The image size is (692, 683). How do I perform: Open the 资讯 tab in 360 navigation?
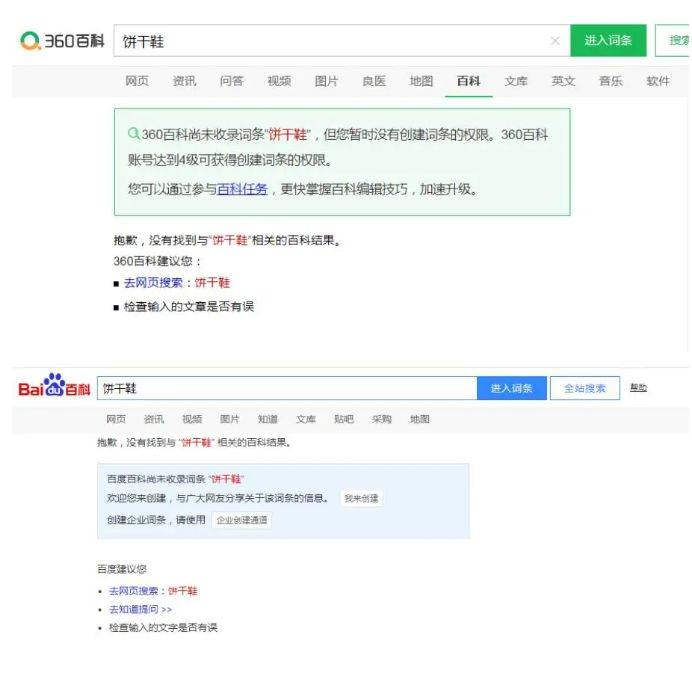[x=184, y=81]
